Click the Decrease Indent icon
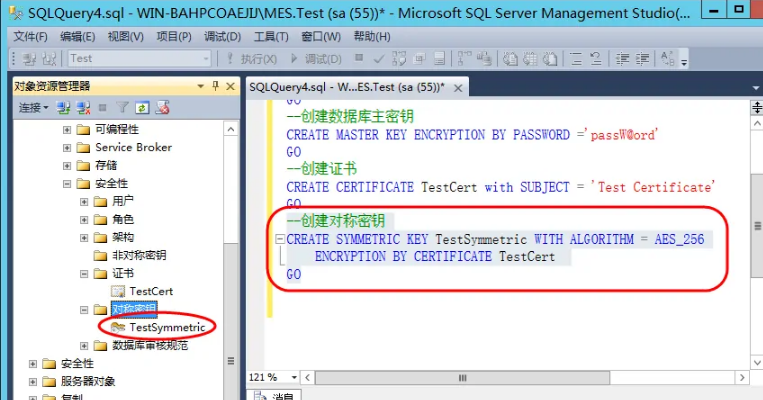This screenshot has width=763, height=400. pos(622,59)
